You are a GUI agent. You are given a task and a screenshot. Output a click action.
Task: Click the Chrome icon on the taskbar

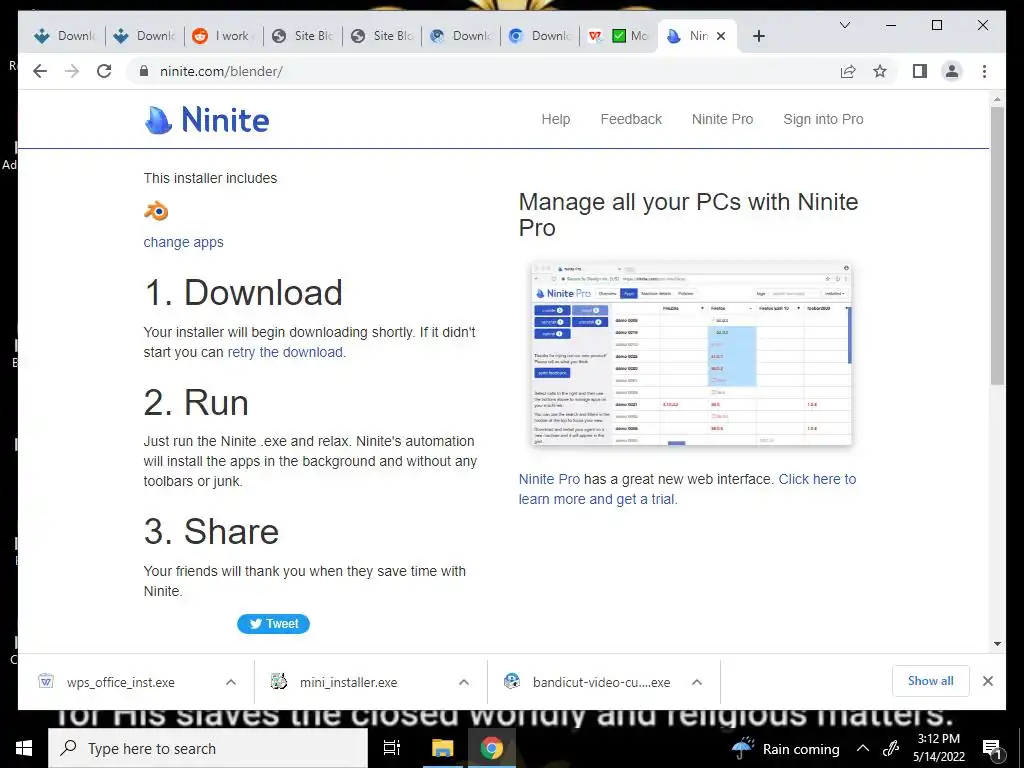(492, 748)
